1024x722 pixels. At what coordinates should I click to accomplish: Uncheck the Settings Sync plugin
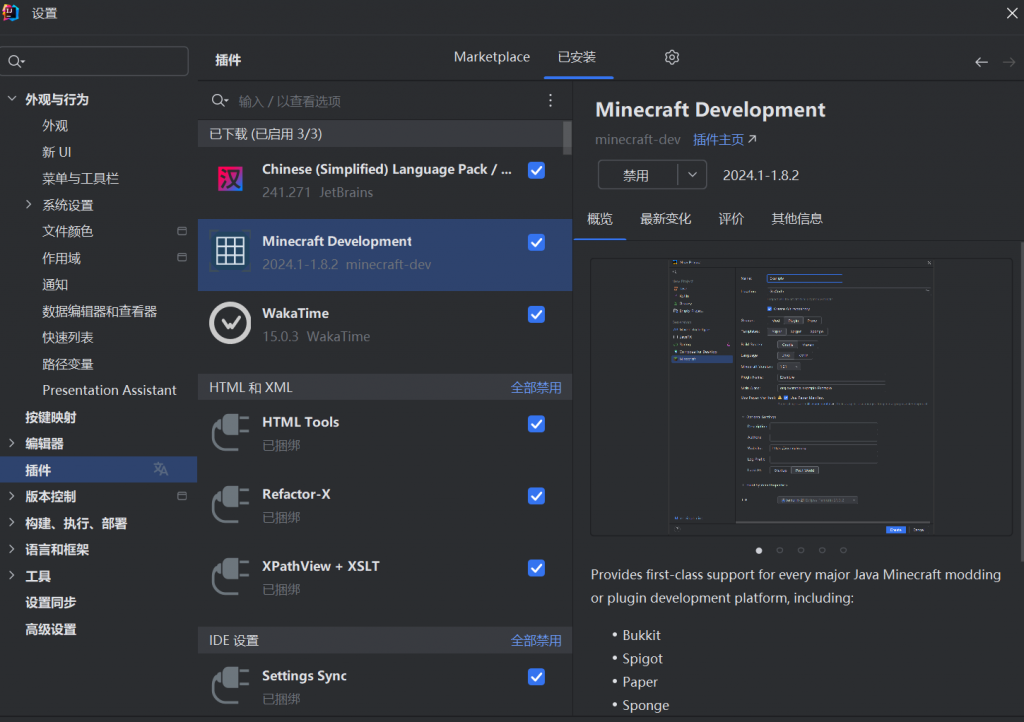(x=536, y=677)
